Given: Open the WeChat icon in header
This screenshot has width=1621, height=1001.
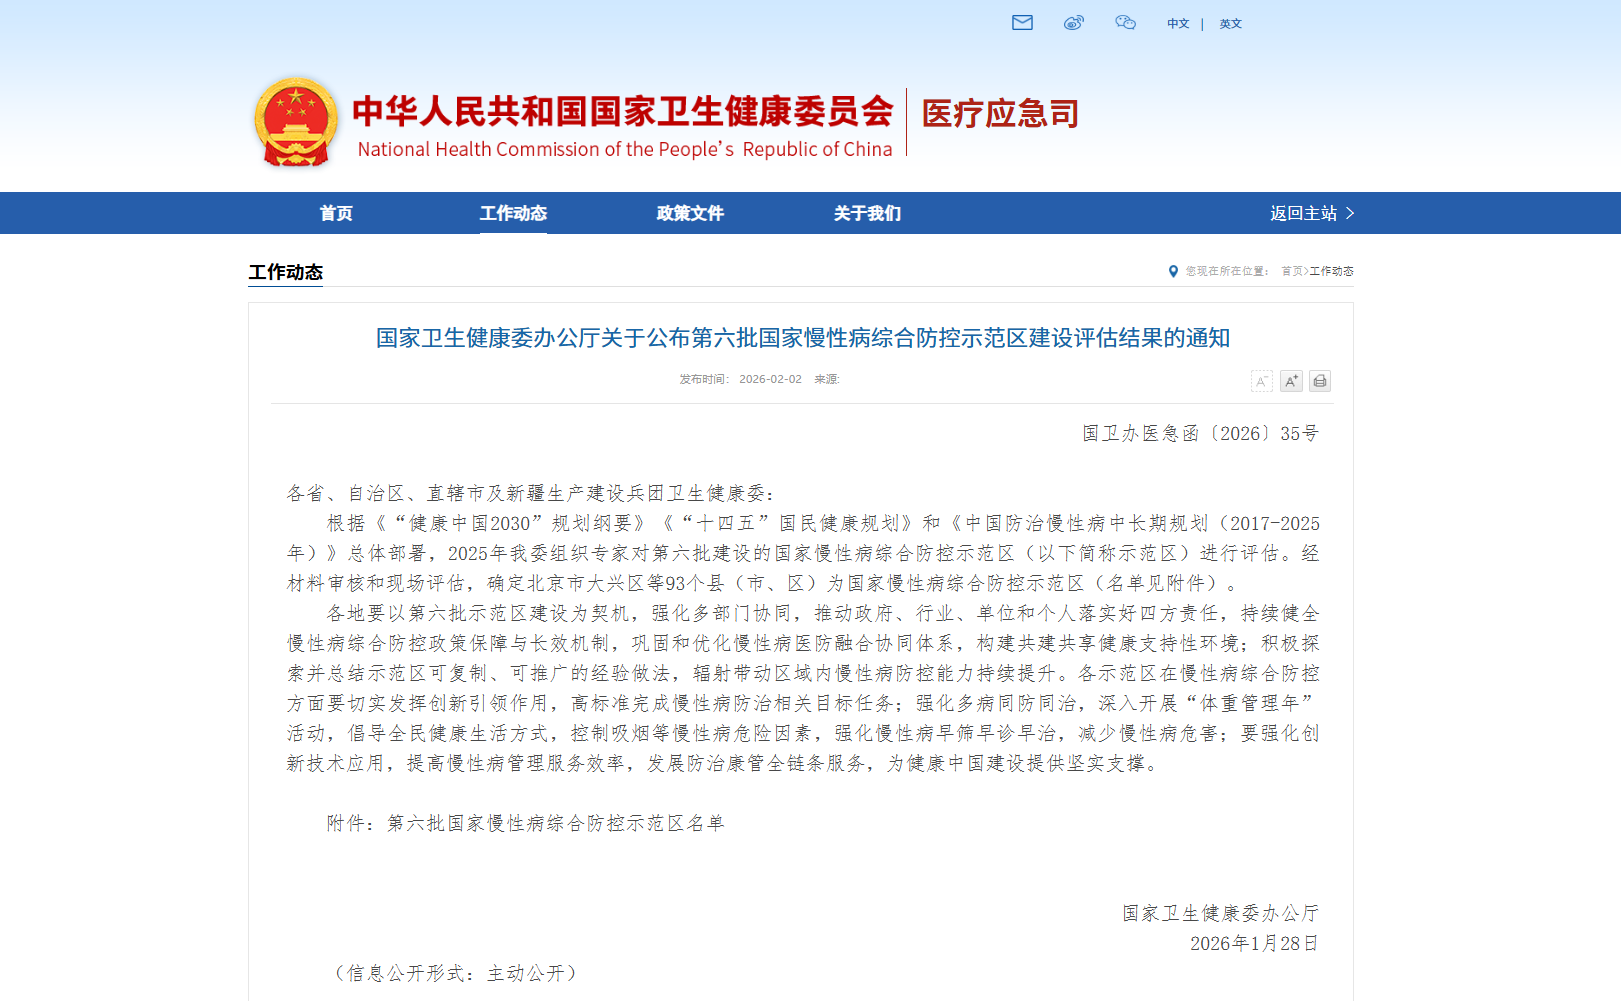Looking at the screenshot, I should [x=1125, y=23].
